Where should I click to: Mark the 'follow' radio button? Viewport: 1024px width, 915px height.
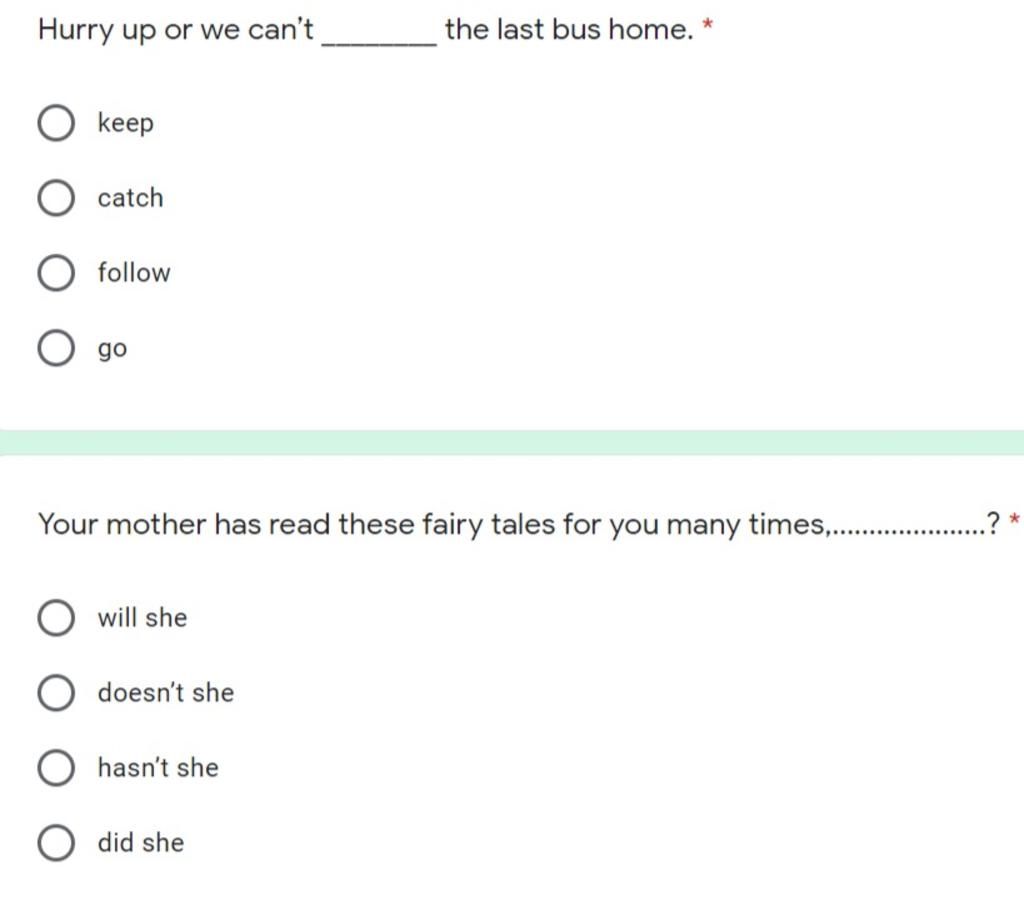[56, 273]
